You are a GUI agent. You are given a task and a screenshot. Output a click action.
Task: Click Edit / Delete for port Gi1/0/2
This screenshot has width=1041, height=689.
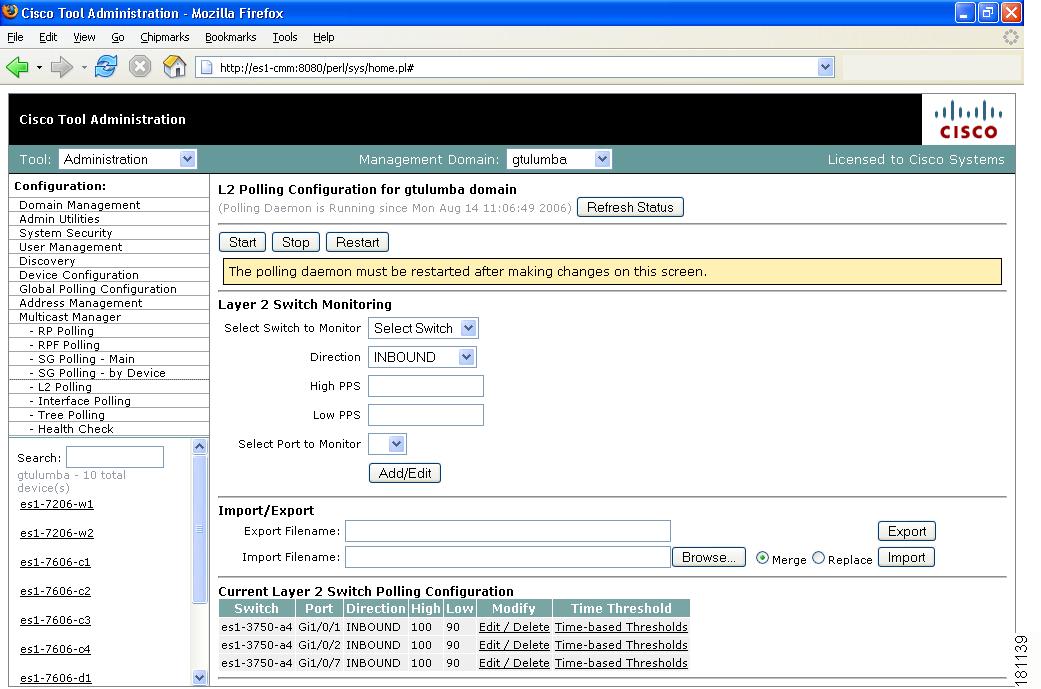tap(514, 645)
